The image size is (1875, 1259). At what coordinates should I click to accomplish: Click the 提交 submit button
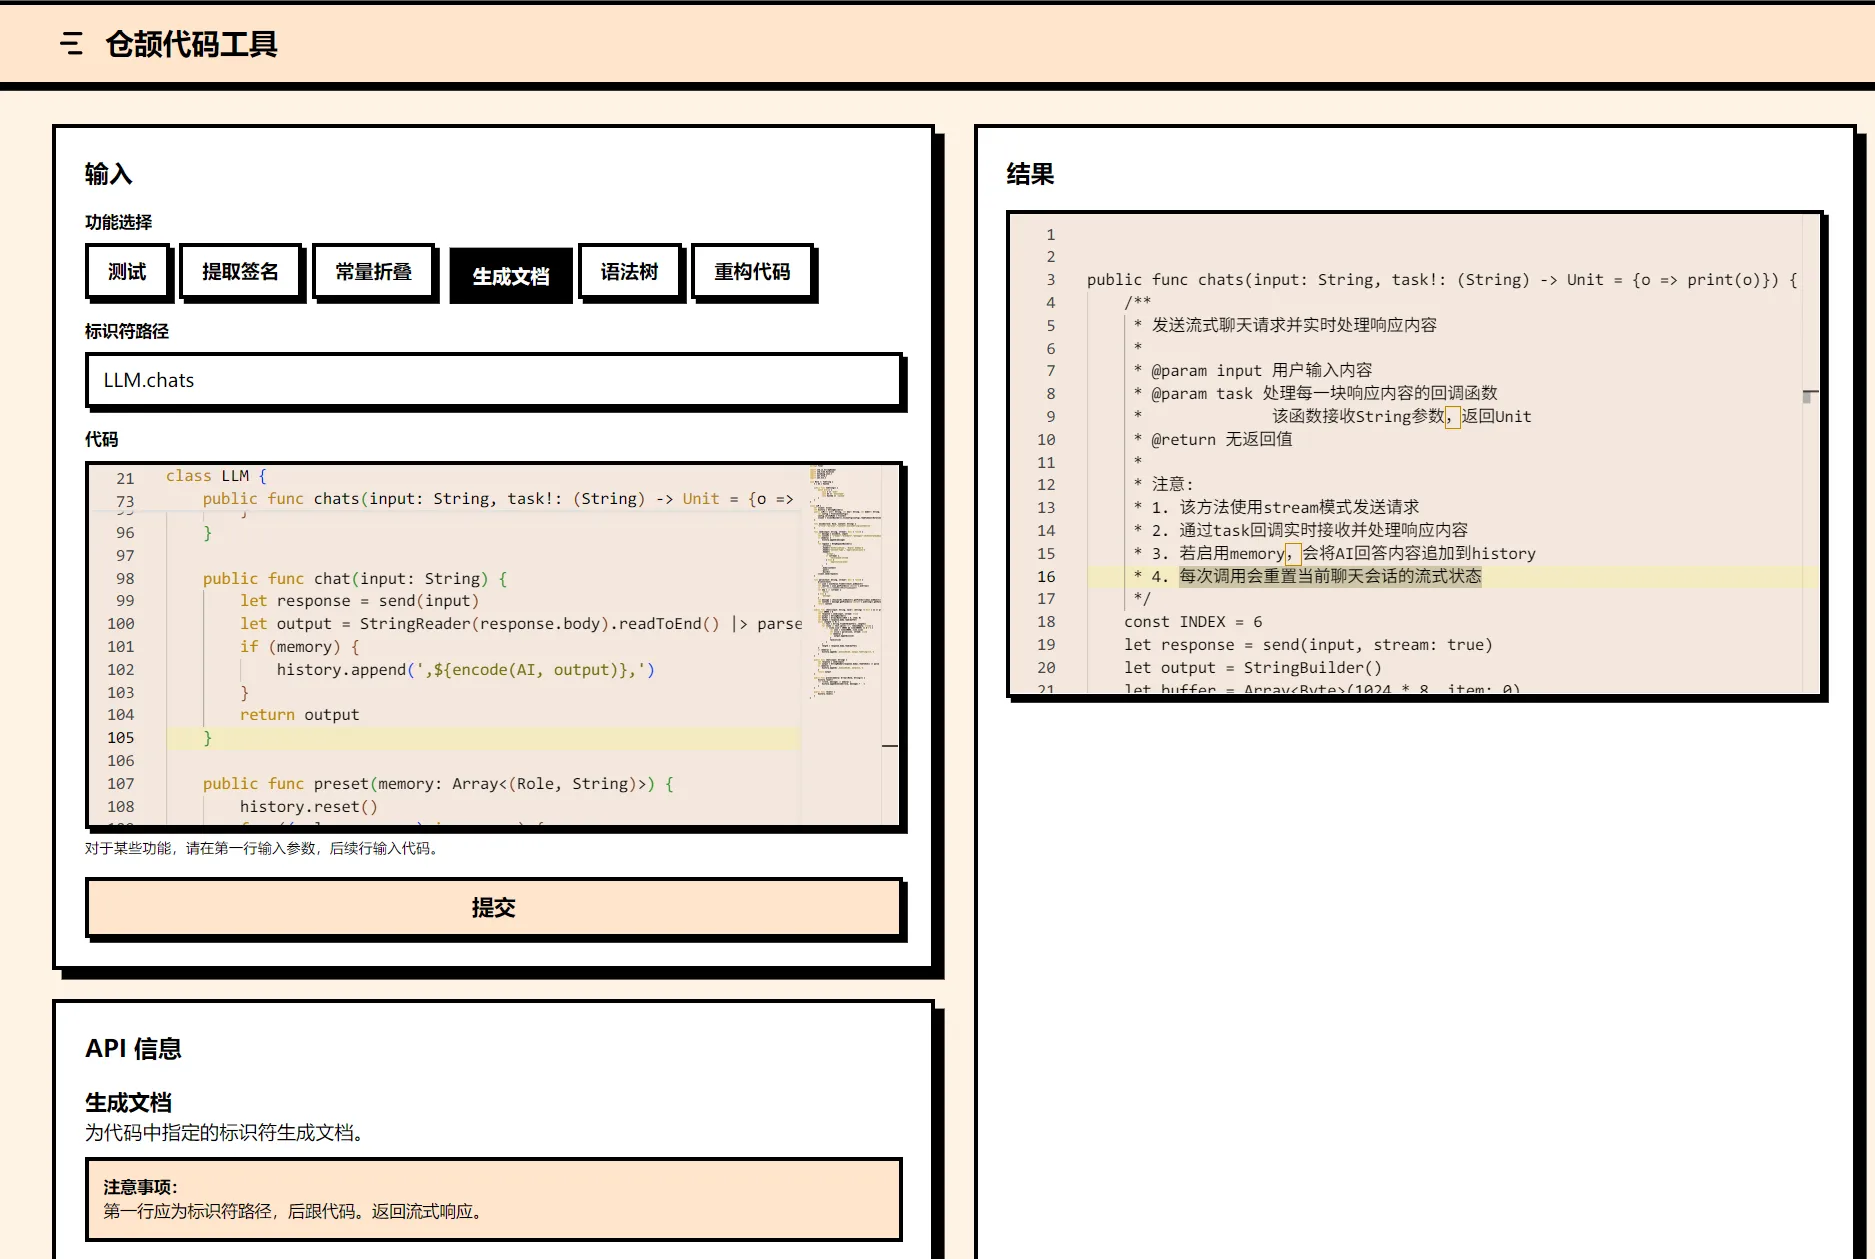[494, 908]
